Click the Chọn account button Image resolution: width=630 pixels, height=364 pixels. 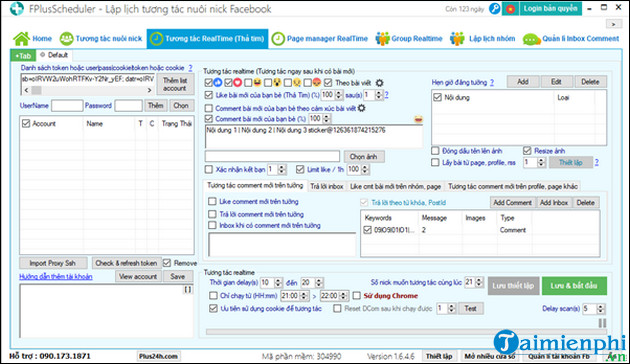click(181, 106)
